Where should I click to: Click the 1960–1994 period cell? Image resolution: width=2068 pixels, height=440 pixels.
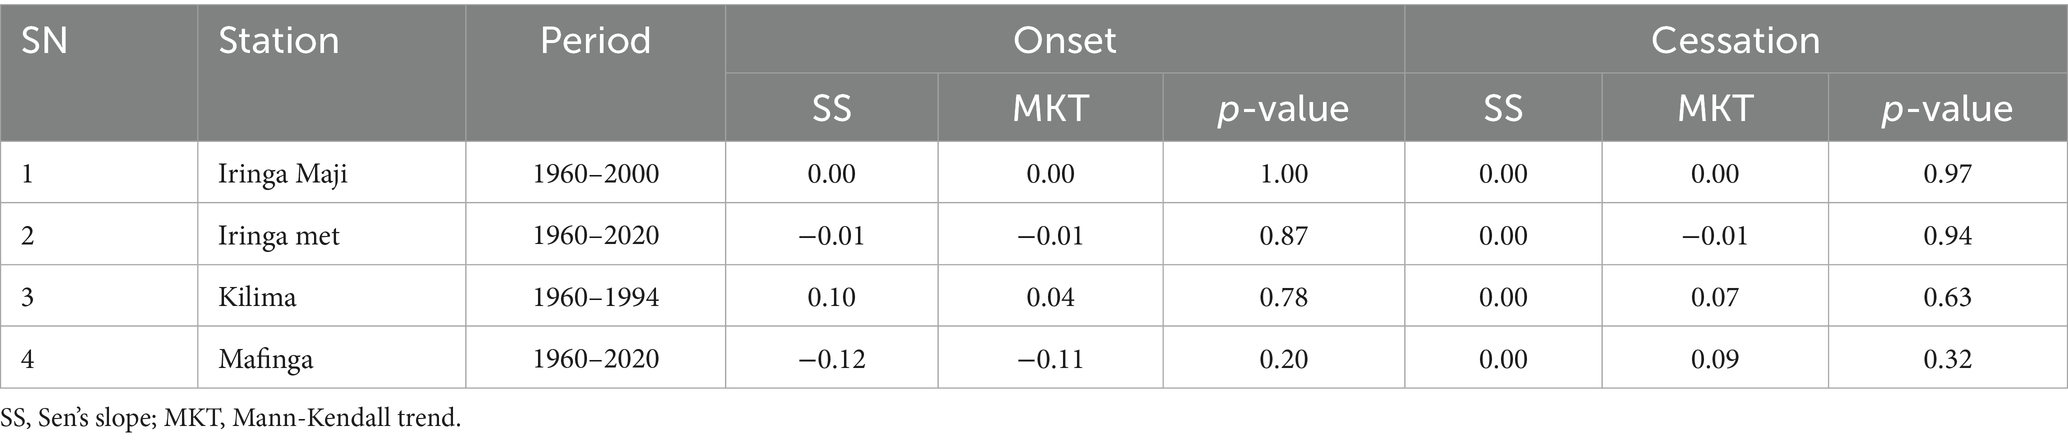pos(595,297)
